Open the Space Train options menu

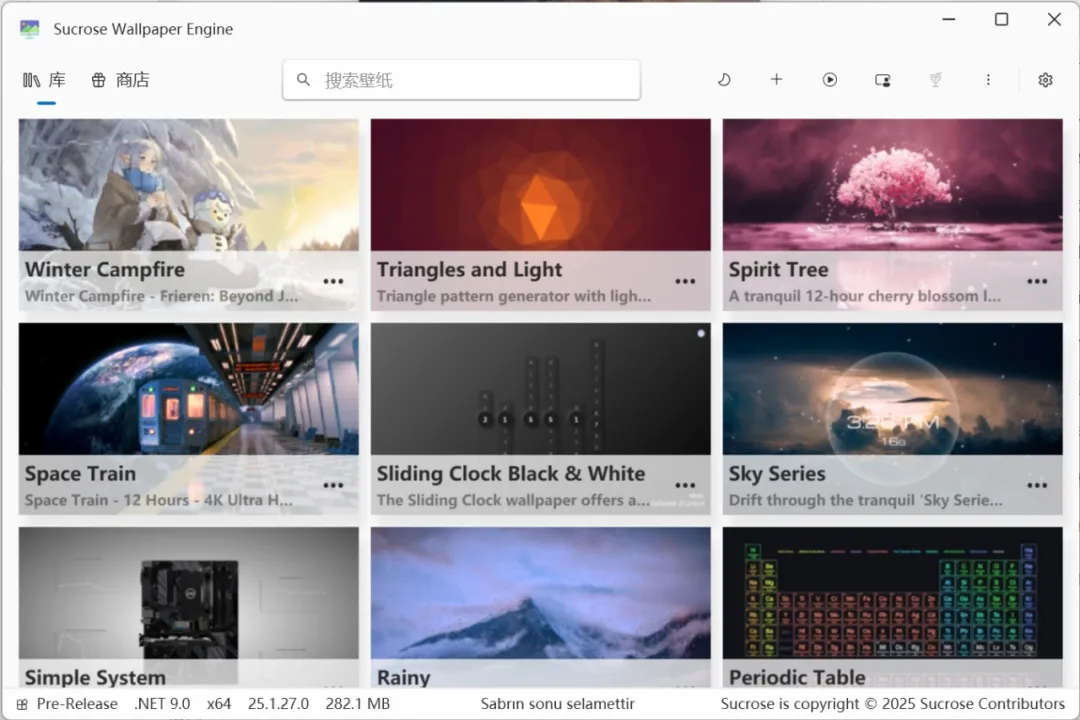[x=333, y=486]
